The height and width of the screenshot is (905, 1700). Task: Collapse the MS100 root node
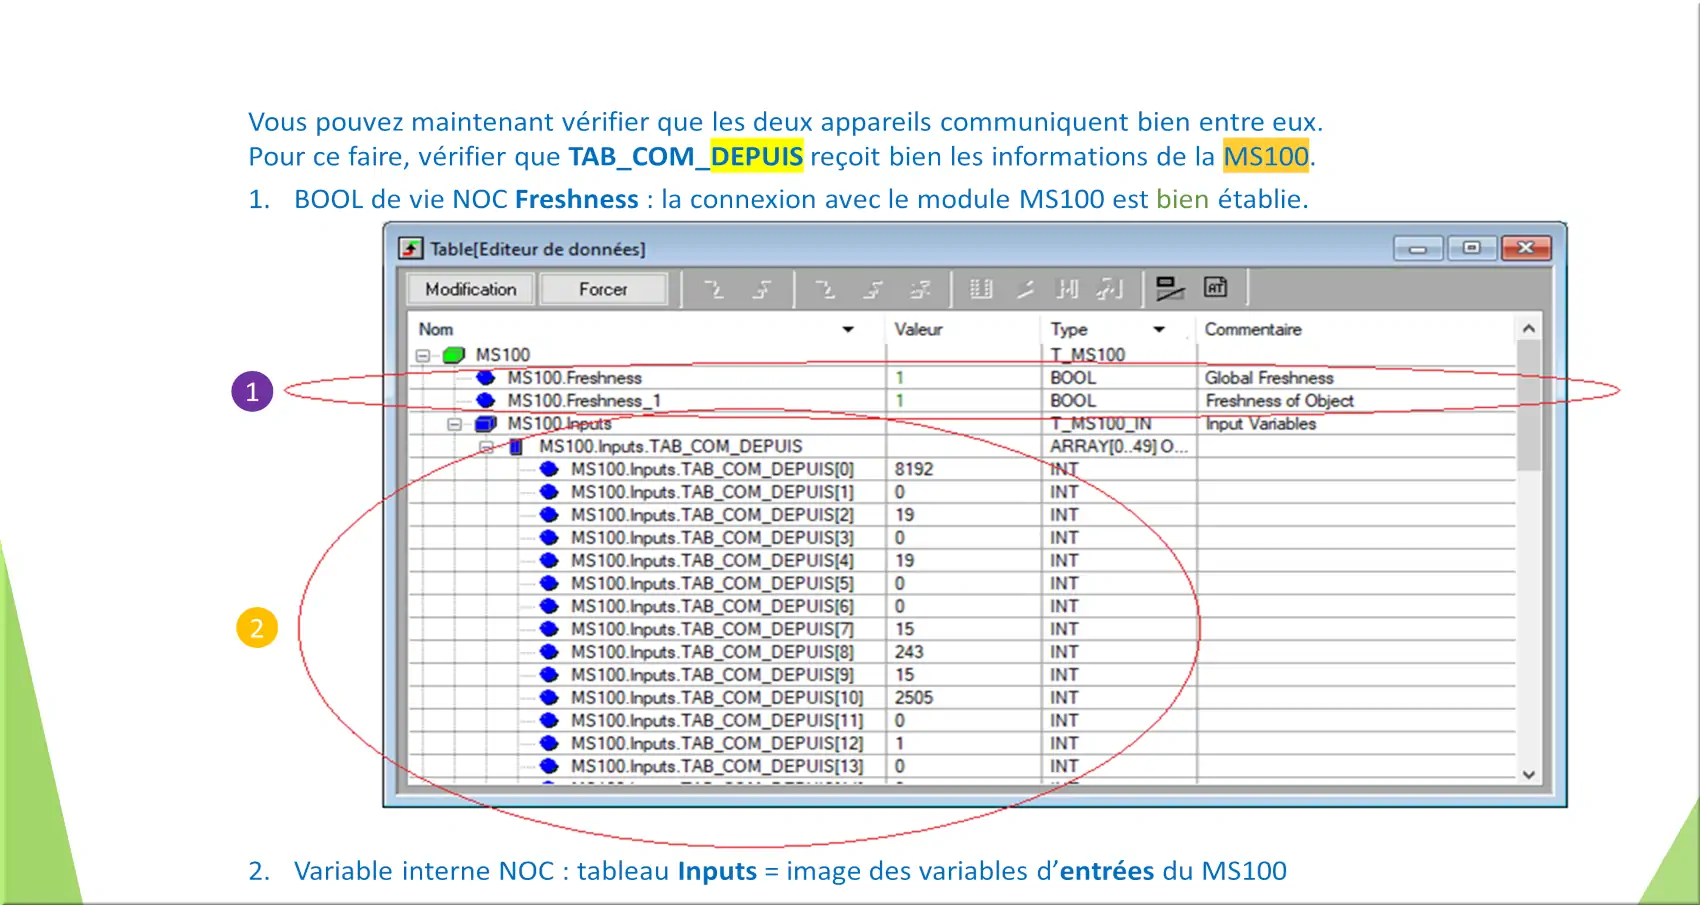click(x=423, y=355)
